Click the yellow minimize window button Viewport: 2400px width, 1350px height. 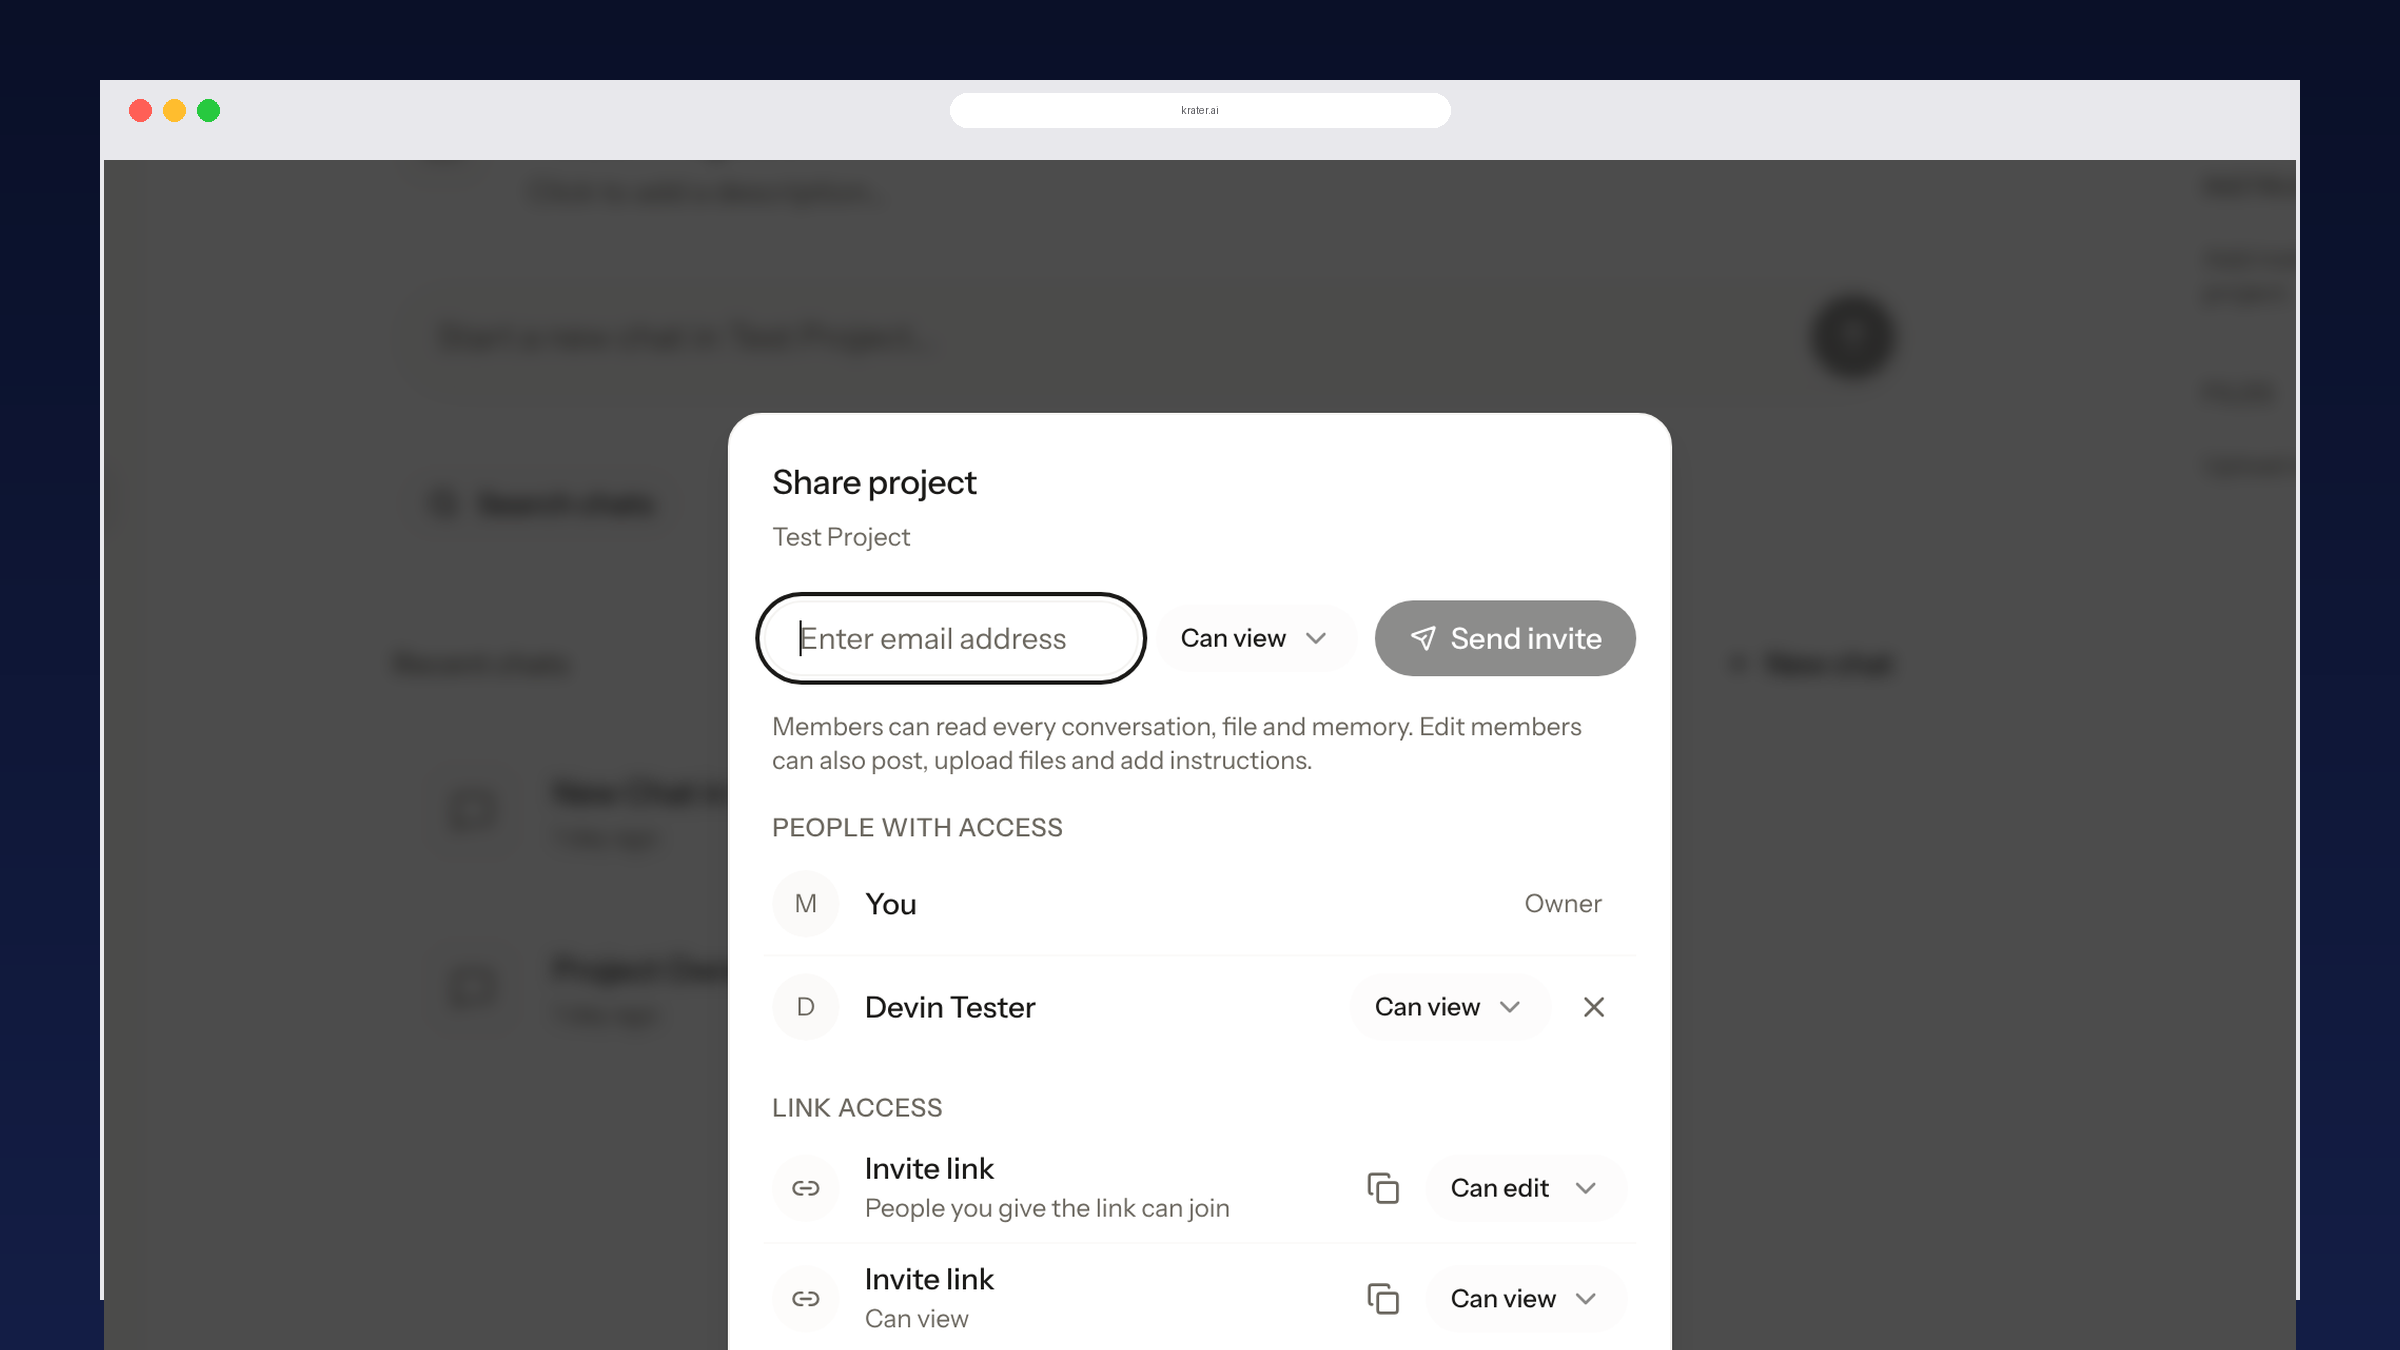point(175,110)
